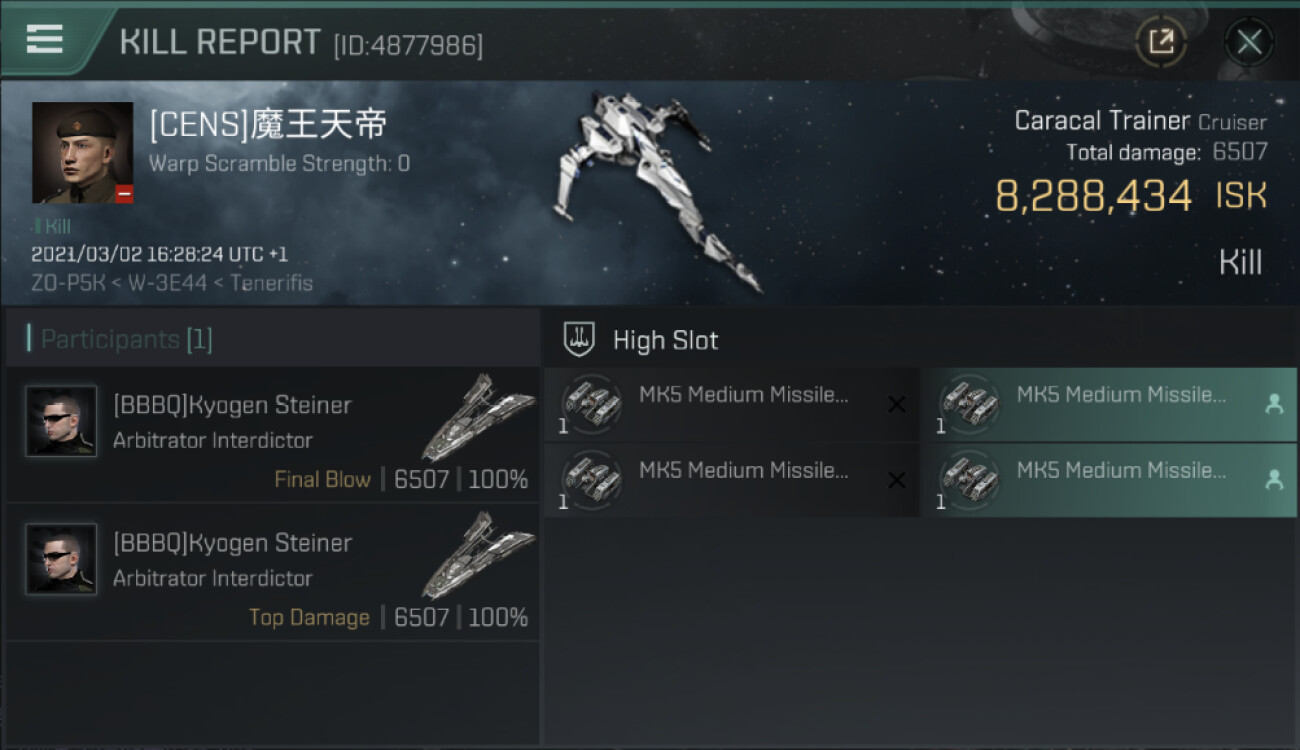
Task: Click the share kill report icon
Action: pyautogui.click(x=1161, y=42)
